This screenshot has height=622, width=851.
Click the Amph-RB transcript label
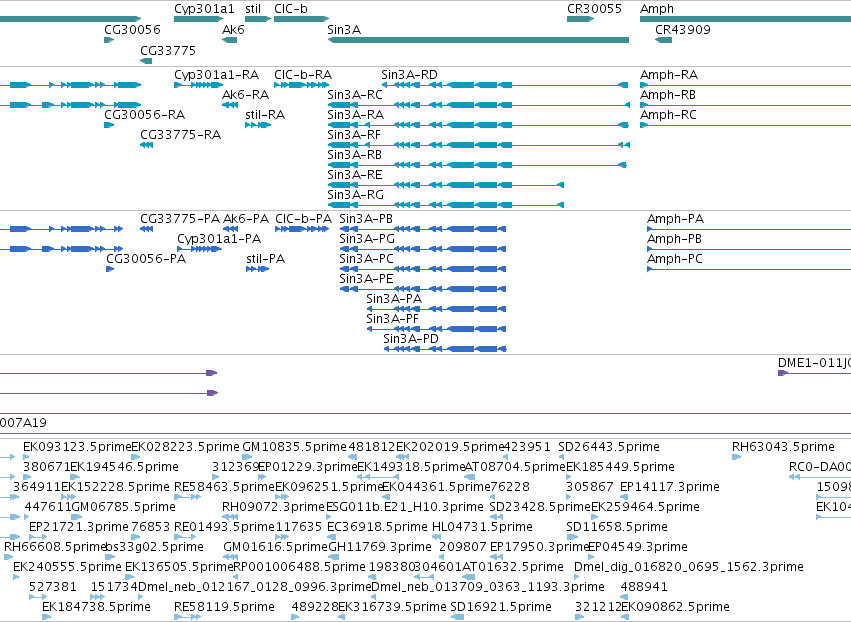[668, 94]
